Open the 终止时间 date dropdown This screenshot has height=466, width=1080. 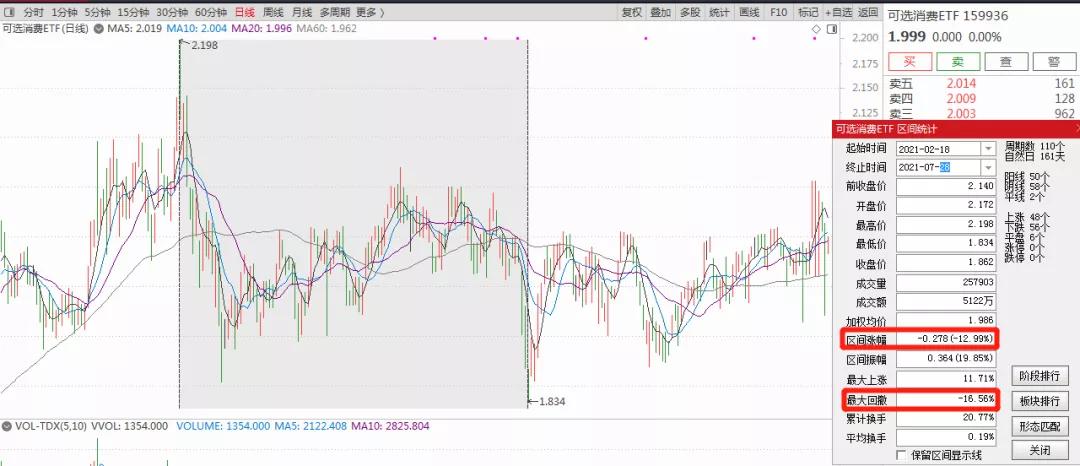(988, 167)
